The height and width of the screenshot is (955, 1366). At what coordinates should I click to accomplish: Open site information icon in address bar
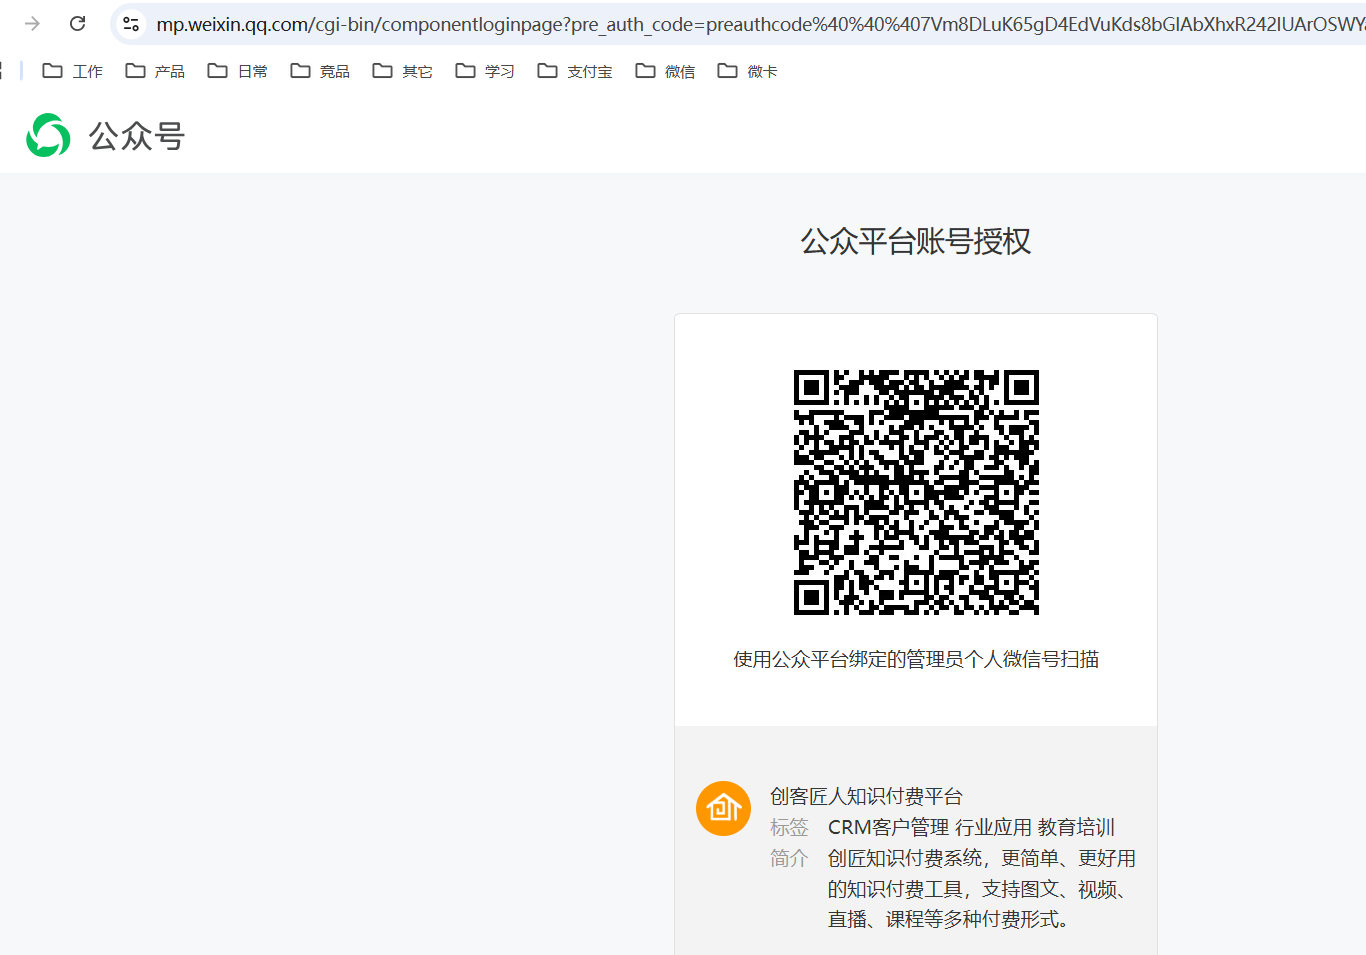[x=131, y=24]
